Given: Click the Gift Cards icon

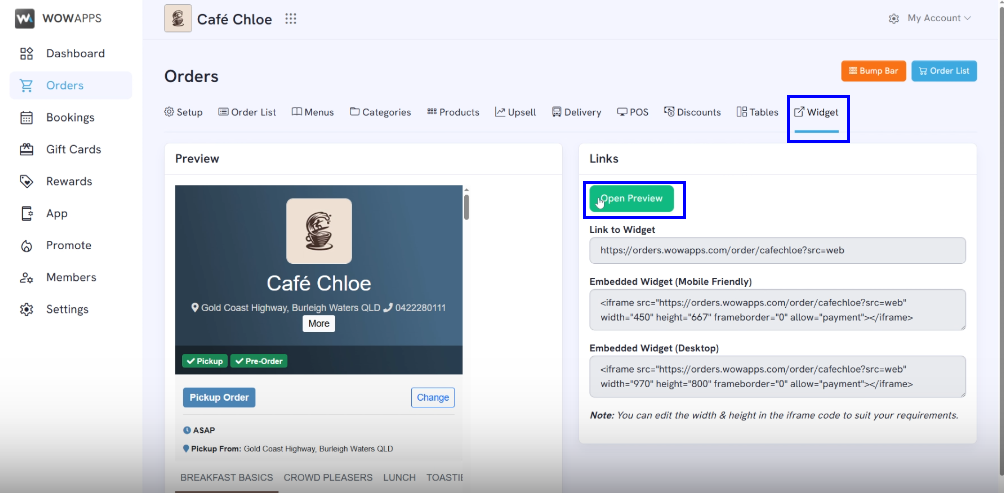Looking at the screenshot, I should pos(26,149).
